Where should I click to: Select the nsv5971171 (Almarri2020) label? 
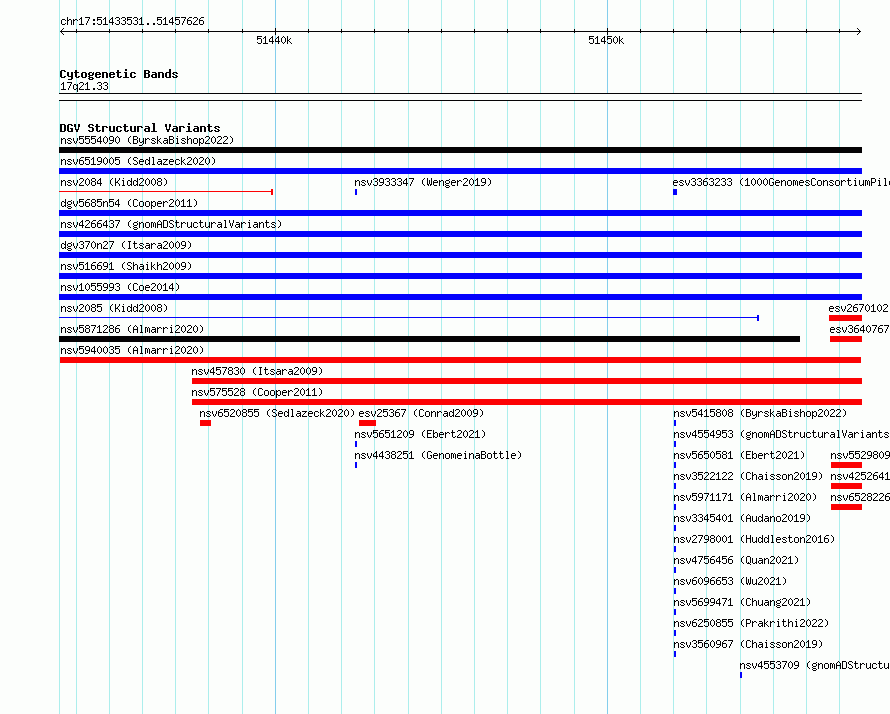tap(745, 497)
